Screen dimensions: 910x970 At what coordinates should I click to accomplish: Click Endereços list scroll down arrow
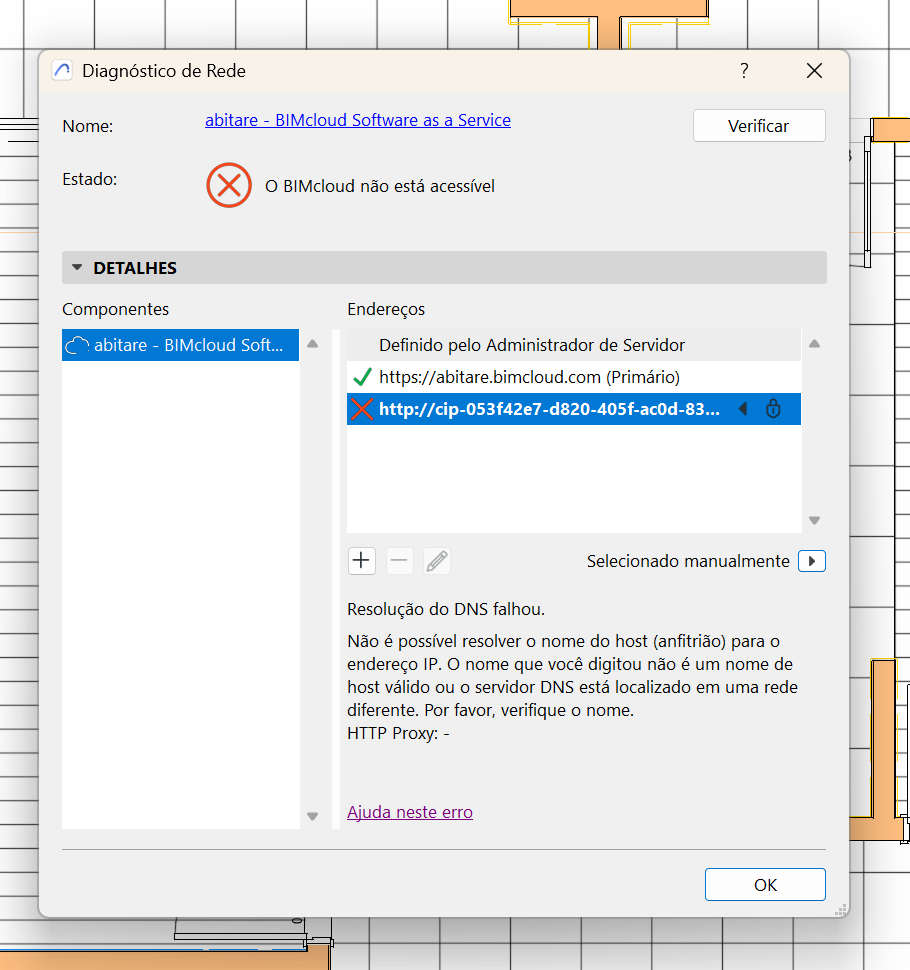(x=814, y=520)
